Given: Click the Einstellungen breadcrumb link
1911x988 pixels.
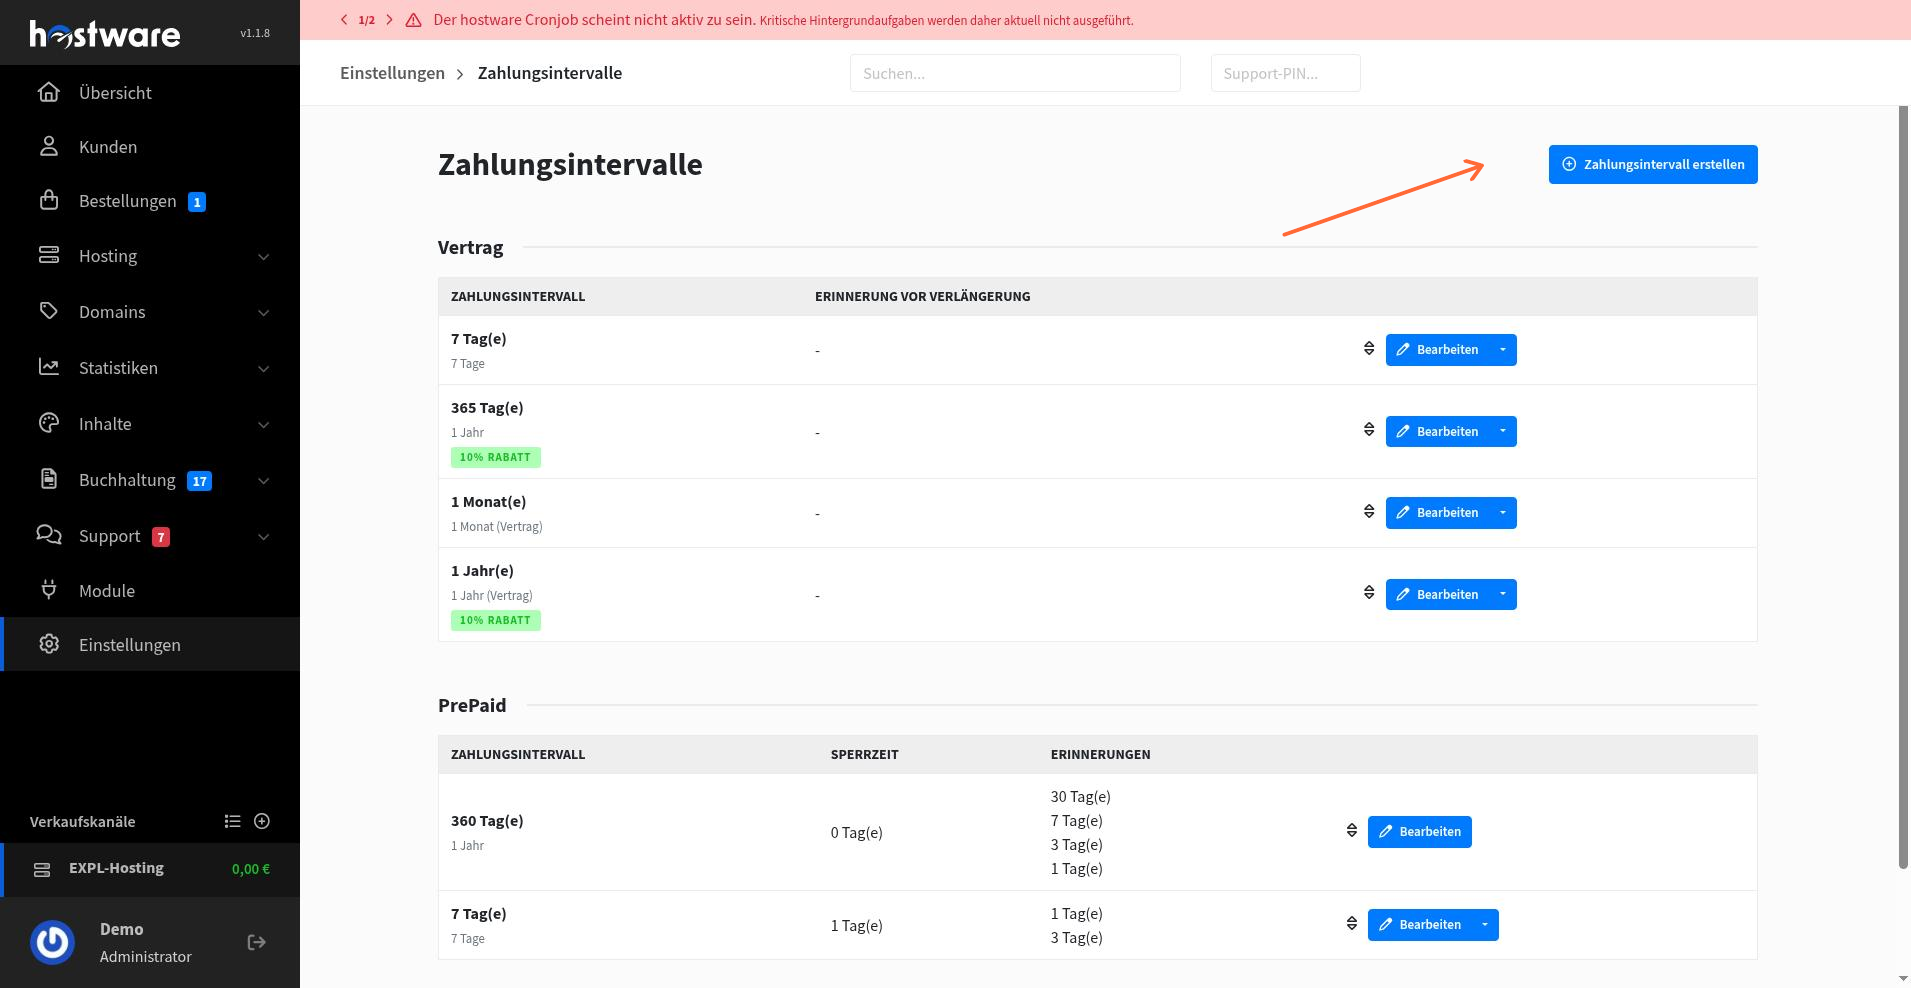Looking at the screenshot, I should (392, 73).
